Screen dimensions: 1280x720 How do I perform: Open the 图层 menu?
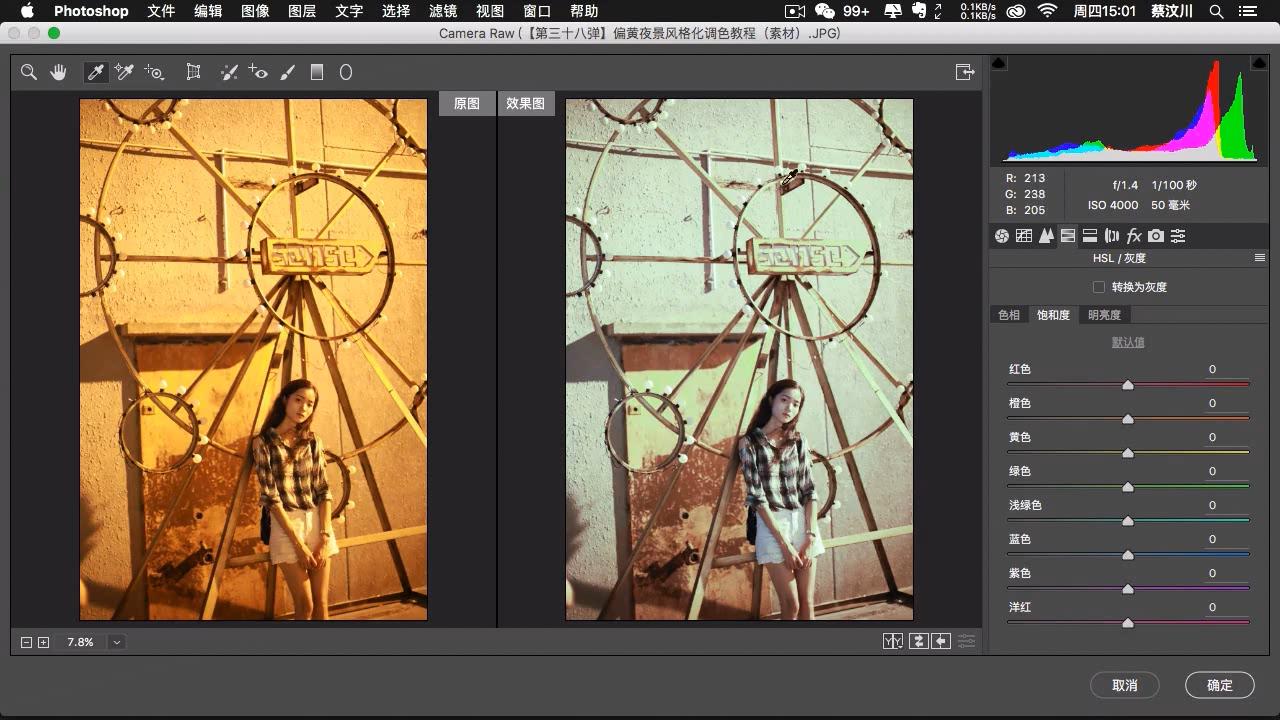click(x=302, y=11)
